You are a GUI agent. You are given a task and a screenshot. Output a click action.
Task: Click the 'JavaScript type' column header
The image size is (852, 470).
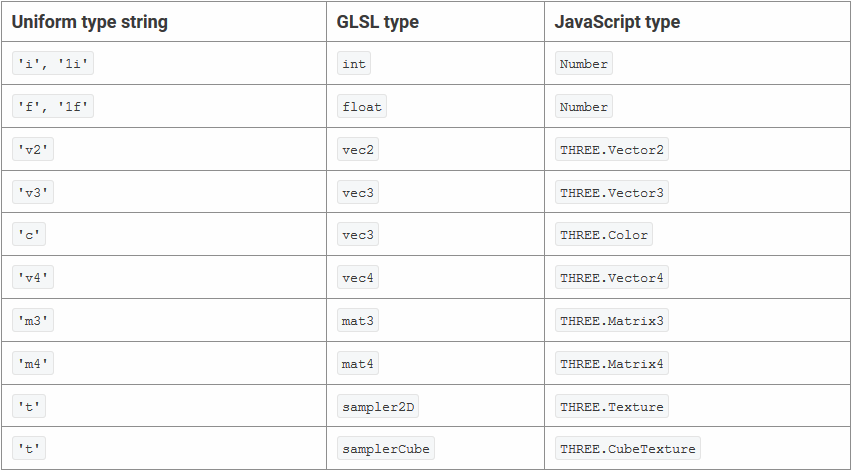618,22
